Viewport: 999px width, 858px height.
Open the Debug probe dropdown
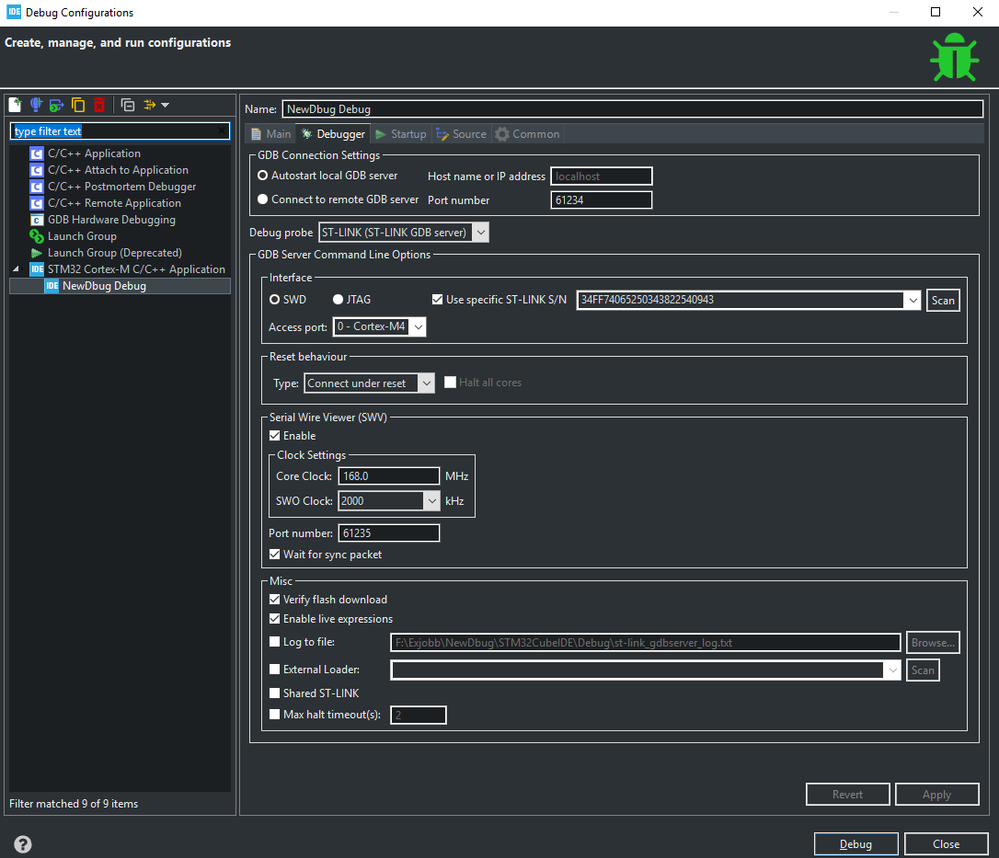[x=481, y=232]
